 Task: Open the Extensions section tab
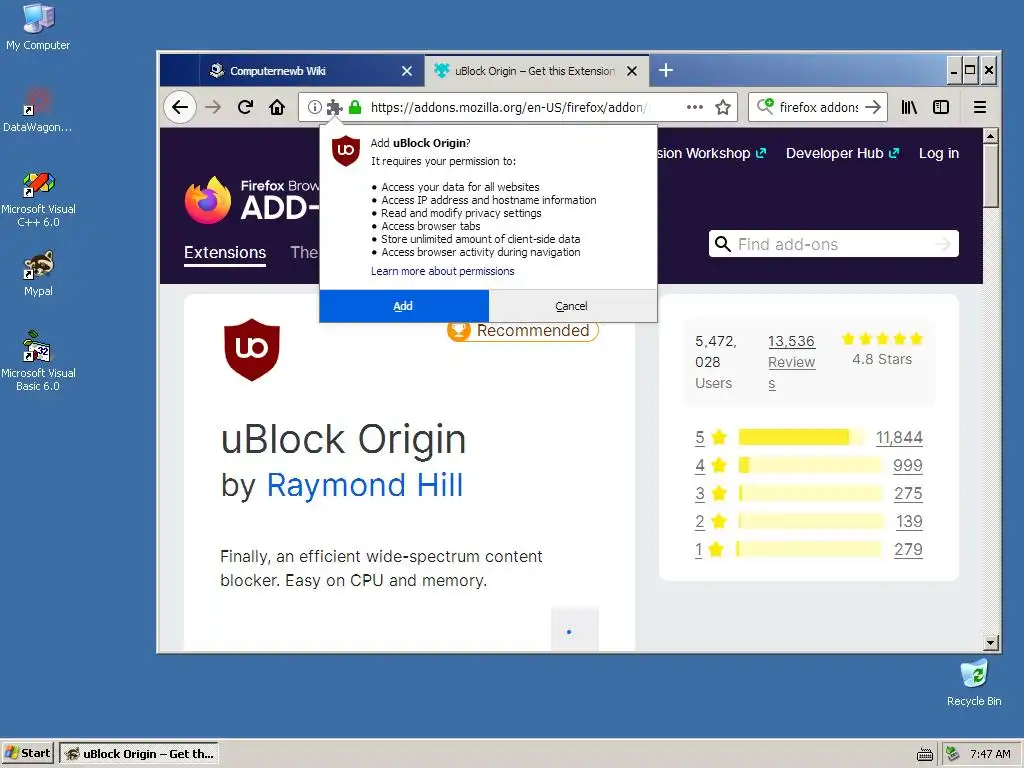pos(225,253)
